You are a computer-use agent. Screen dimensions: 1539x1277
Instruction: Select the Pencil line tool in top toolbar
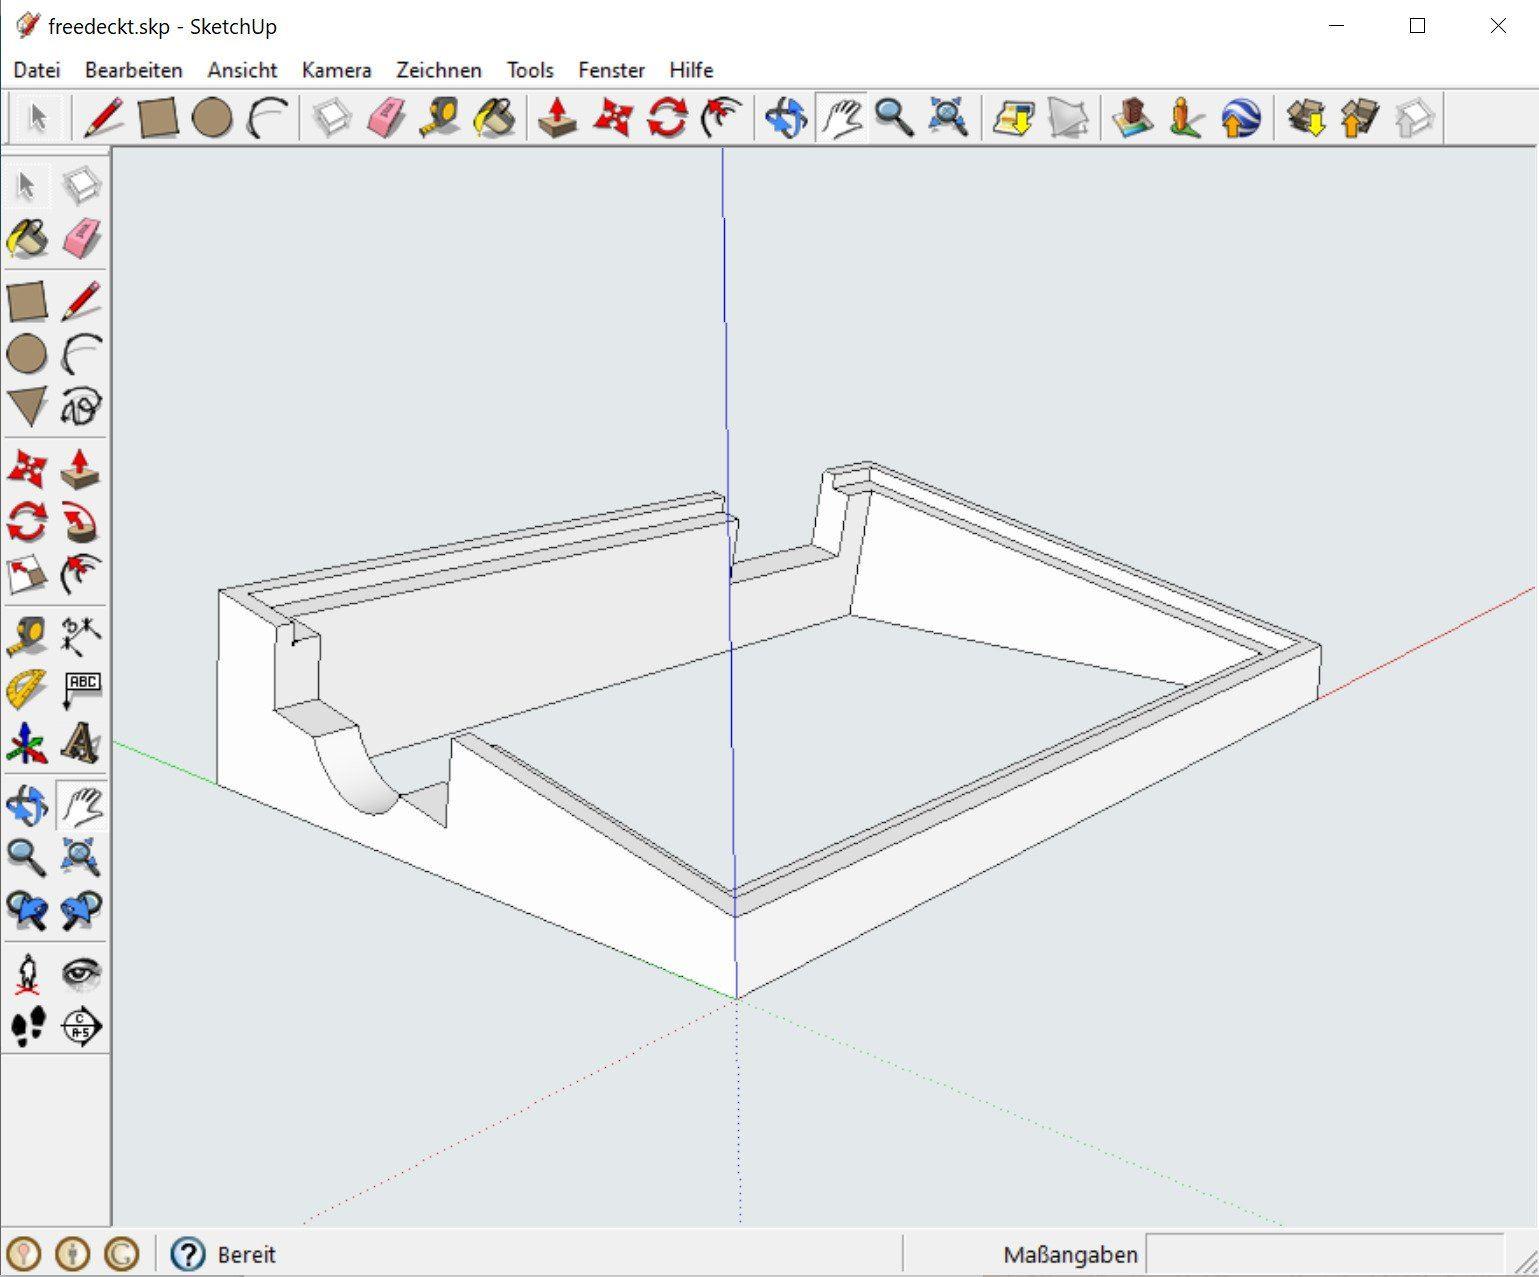click(x=104, y=118)
